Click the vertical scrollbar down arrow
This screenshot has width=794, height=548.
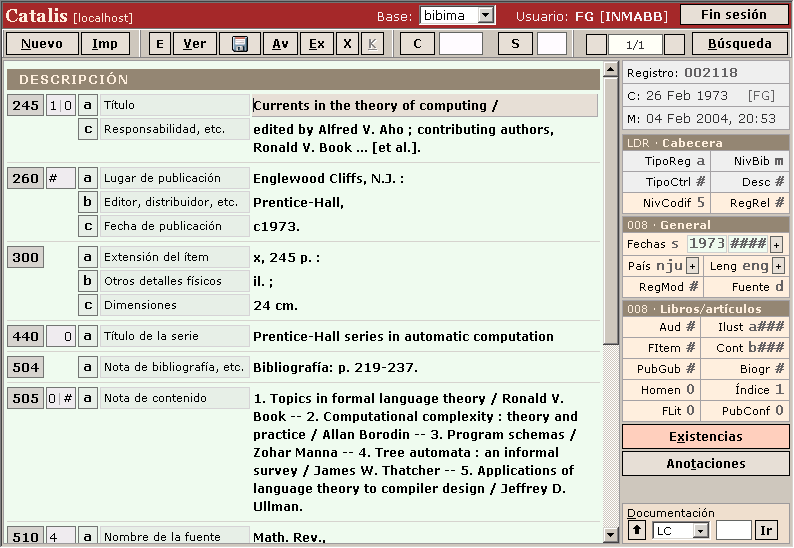[611, 538]
